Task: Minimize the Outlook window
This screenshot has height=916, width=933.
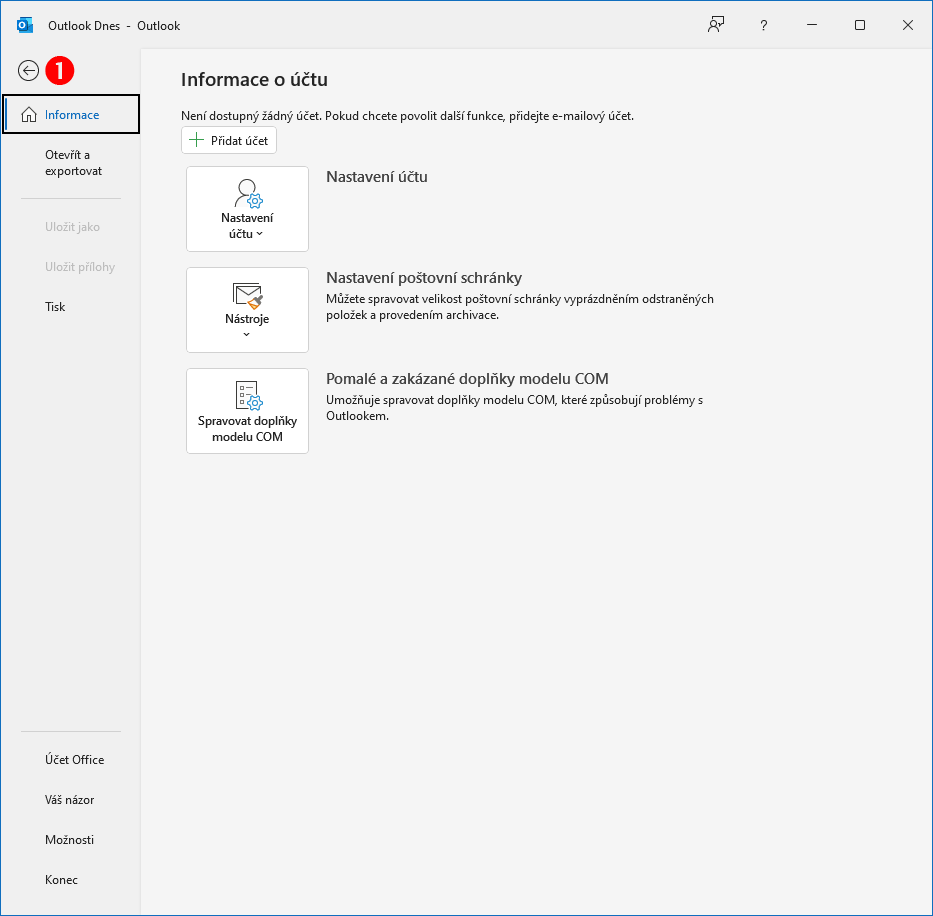Action: click(x=812, y=25)
